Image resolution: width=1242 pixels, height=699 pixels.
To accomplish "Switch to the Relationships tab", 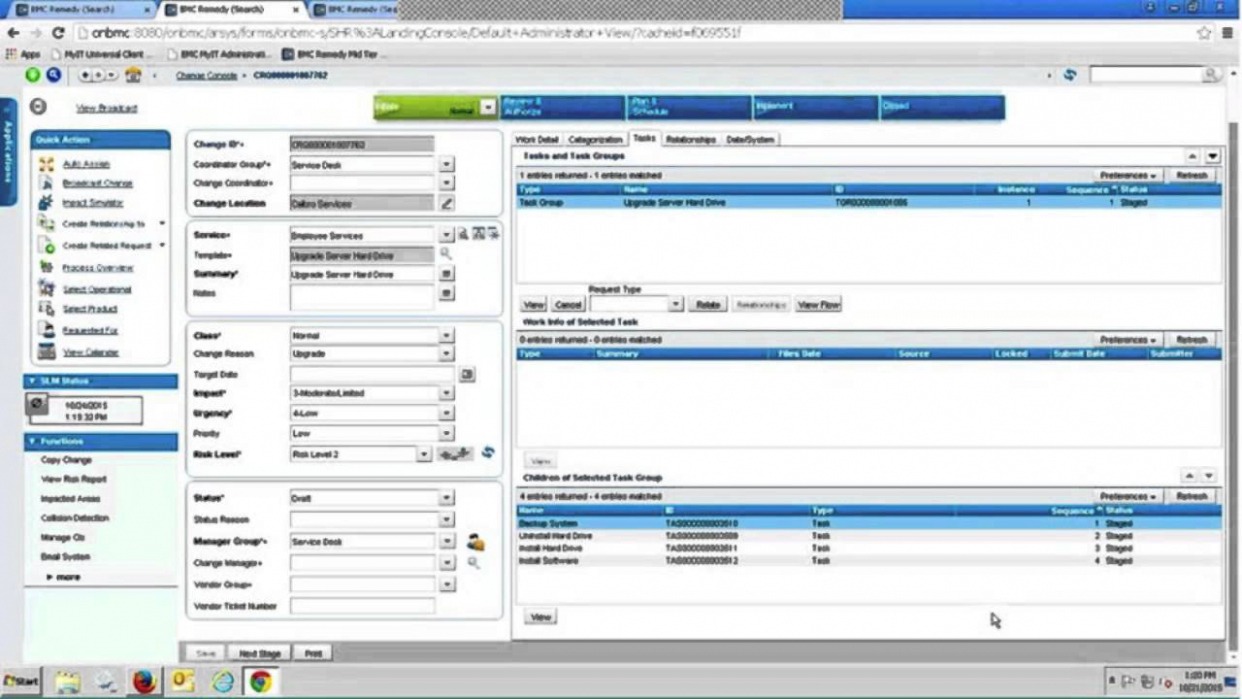I will point(691,140).
